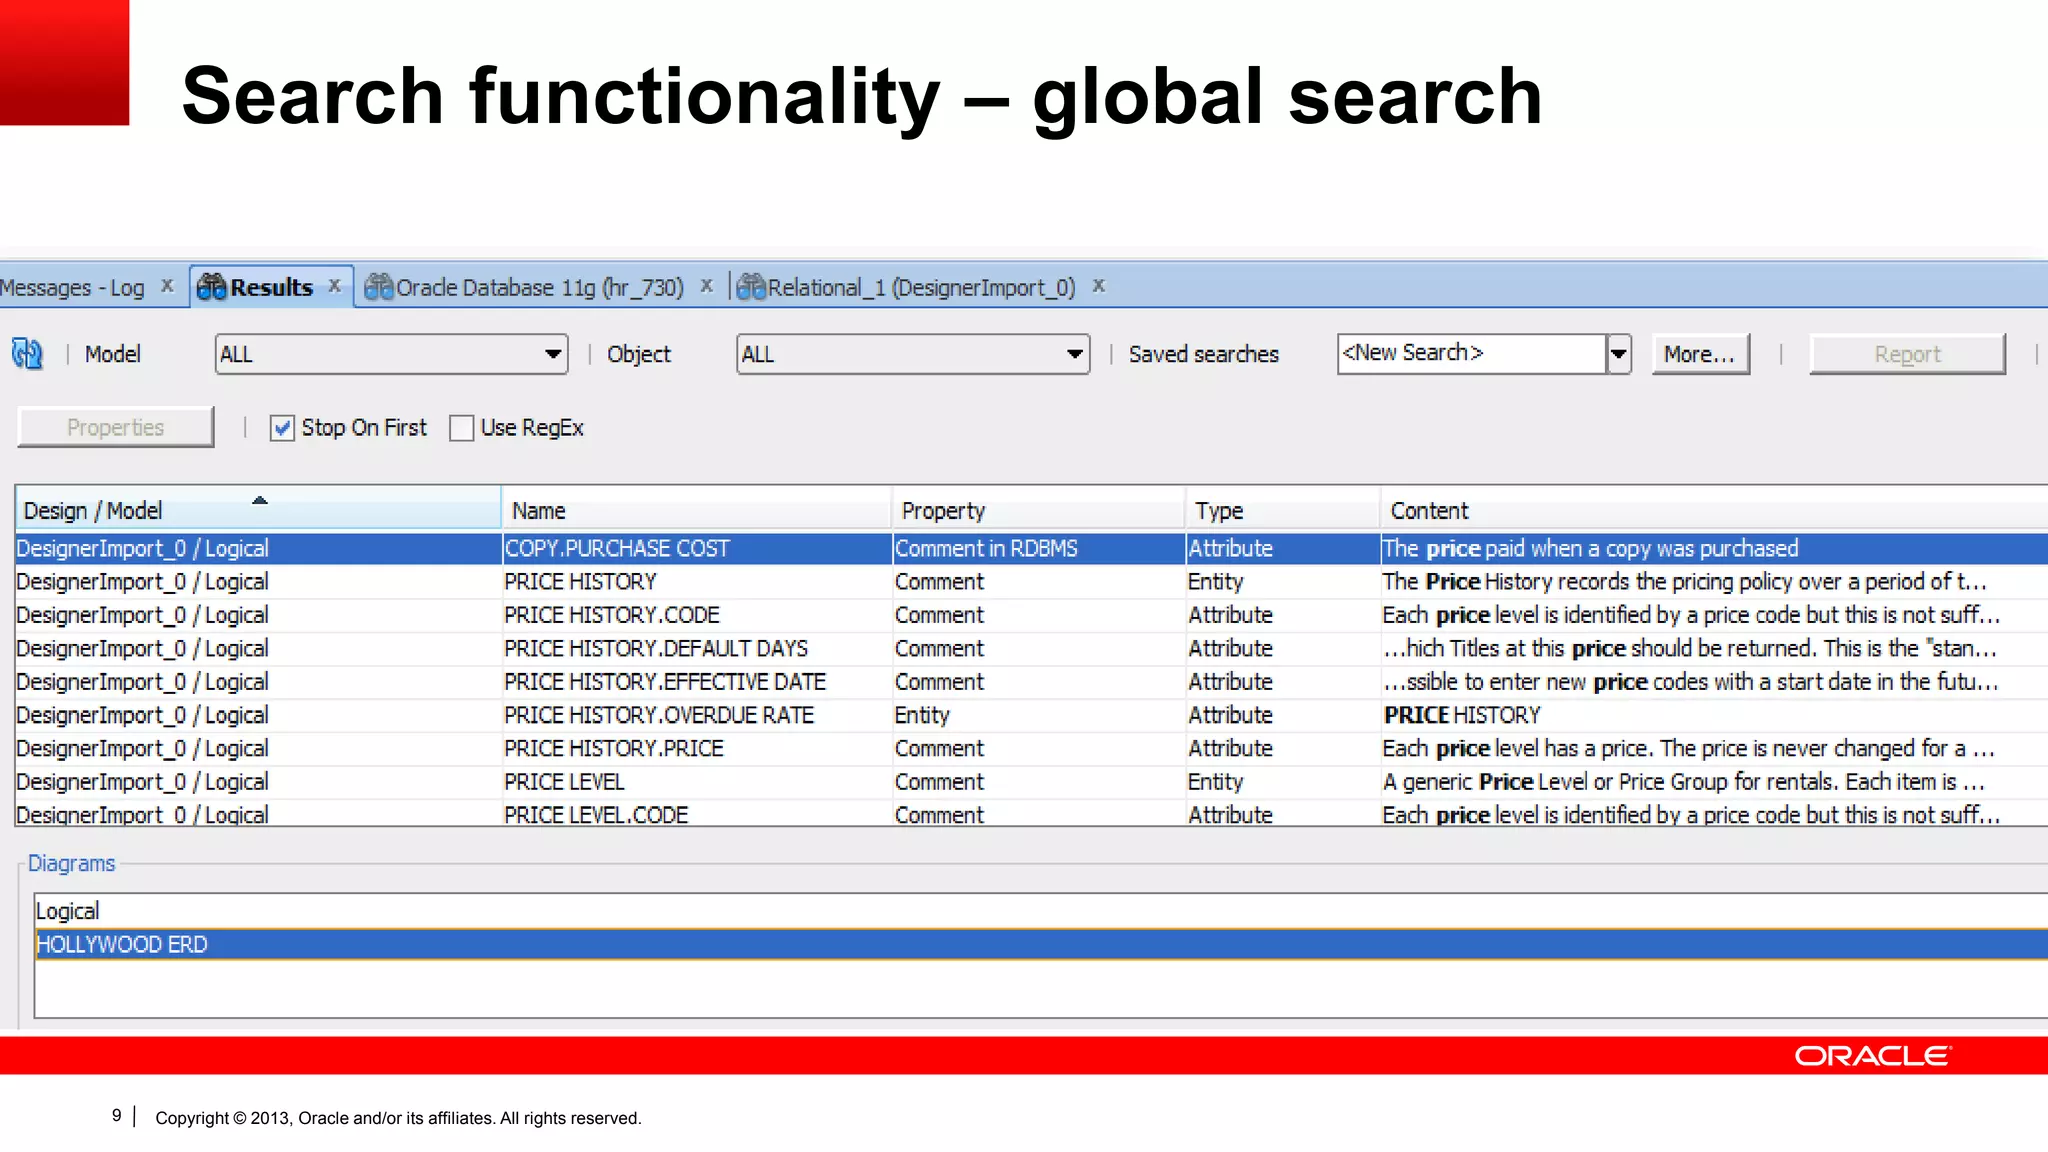Select the HOLLYWOOD ERD diagram
The height and width of the screenshot is (1152, 2048).
(x=1041, y=944)
